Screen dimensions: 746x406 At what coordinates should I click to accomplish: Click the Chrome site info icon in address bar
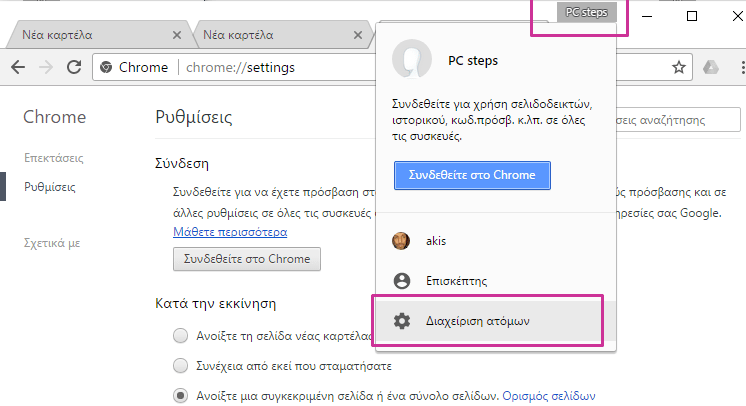106,67
